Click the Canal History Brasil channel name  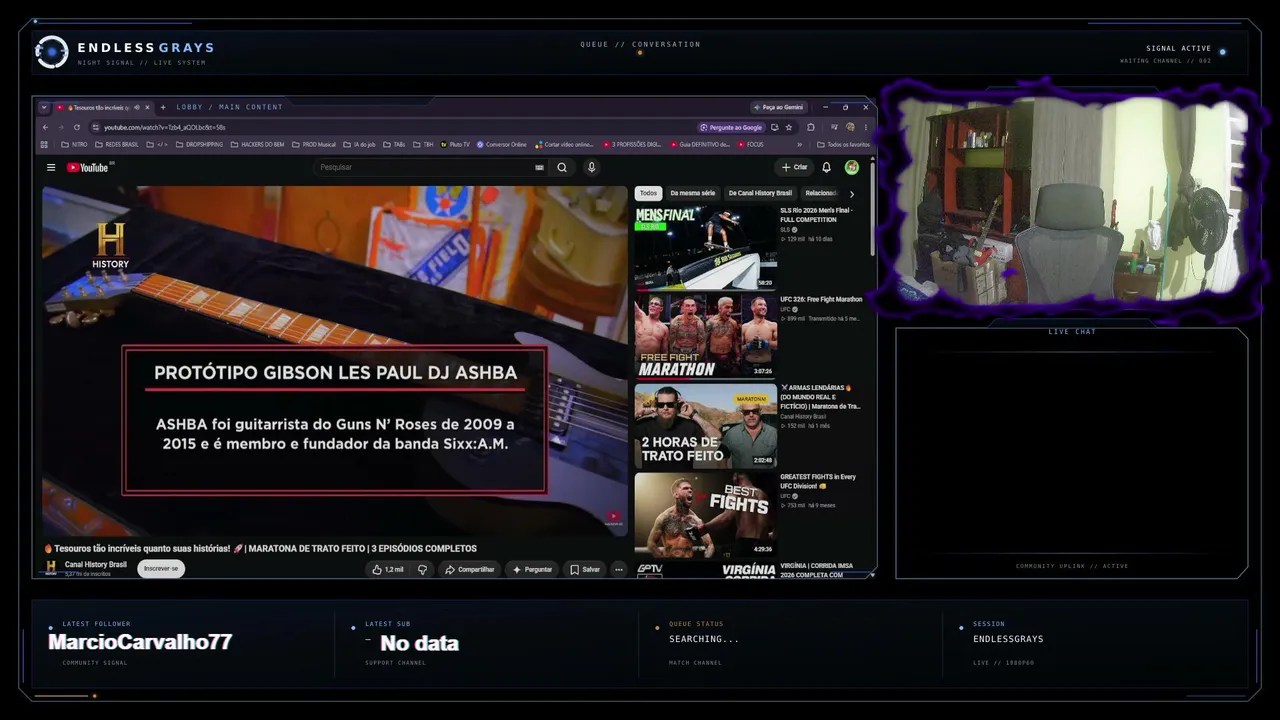[96, 564]
